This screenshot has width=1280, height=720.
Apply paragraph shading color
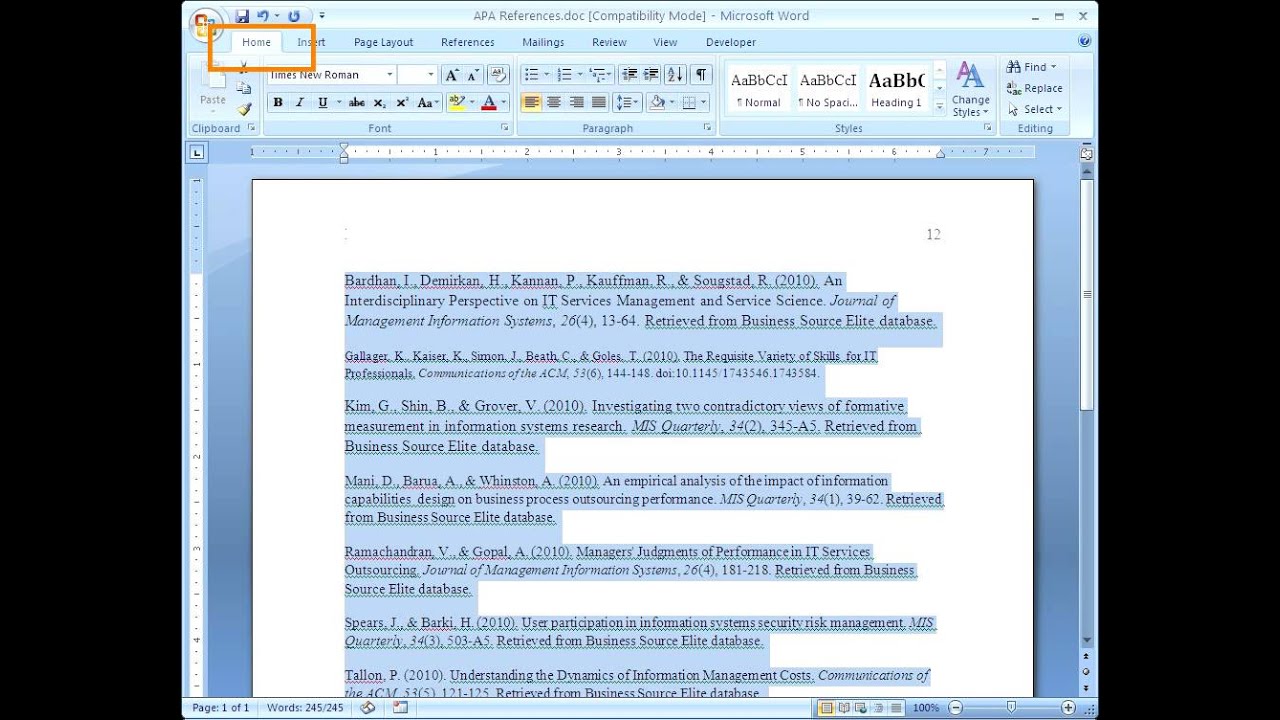pyautogui.click(x=657, y=103)
